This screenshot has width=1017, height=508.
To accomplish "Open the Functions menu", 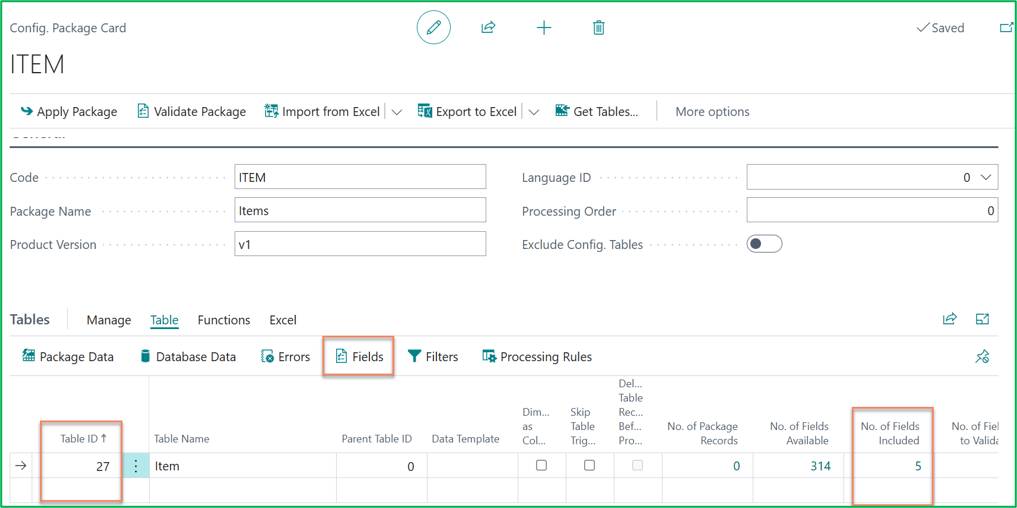I will (x=224, y=320).
